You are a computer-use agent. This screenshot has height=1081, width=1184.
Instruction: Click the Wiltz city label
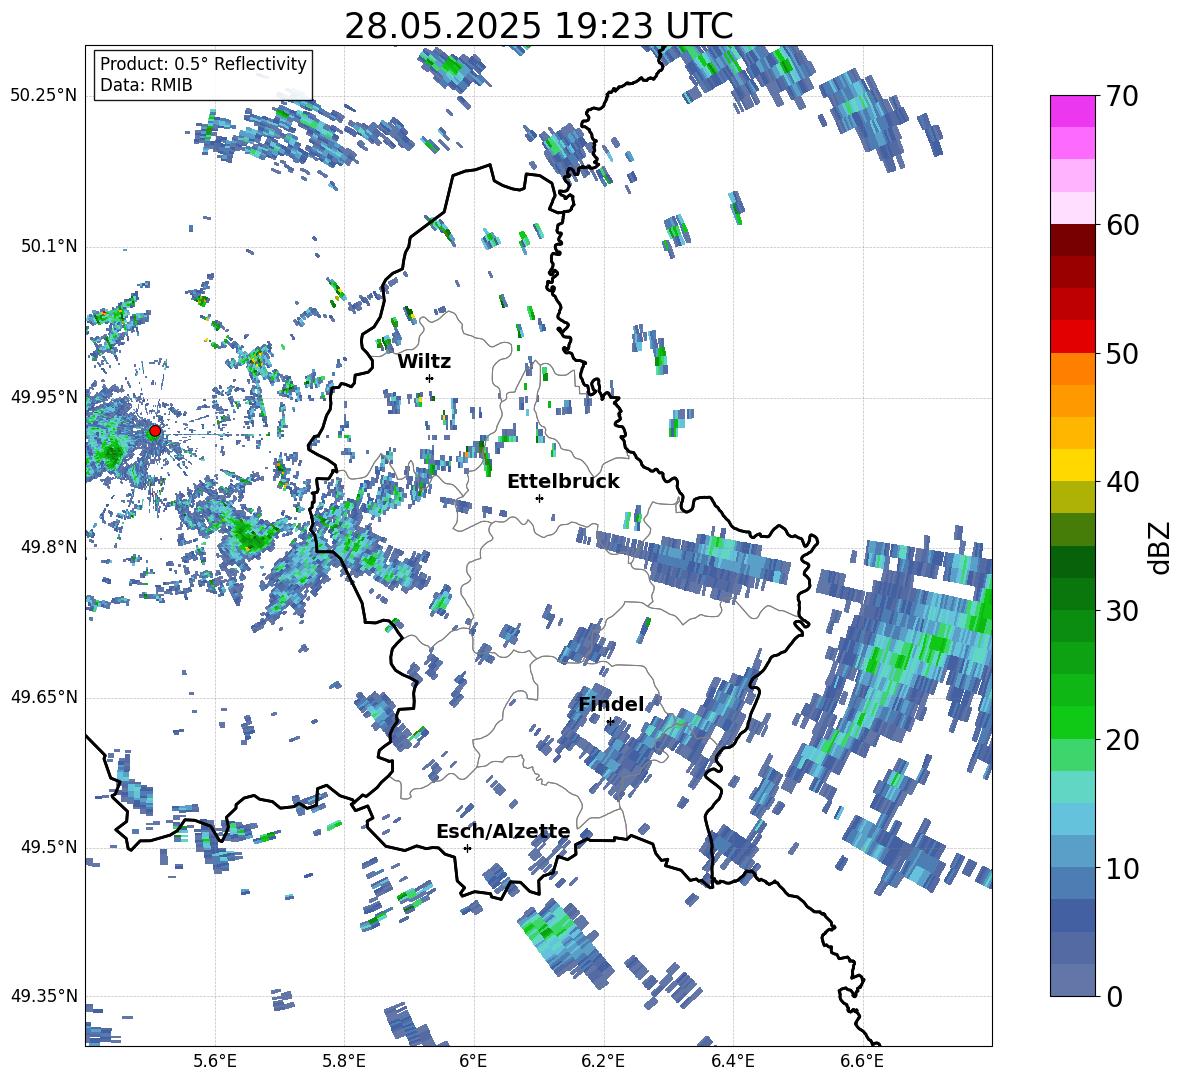[x=424, y=362]
